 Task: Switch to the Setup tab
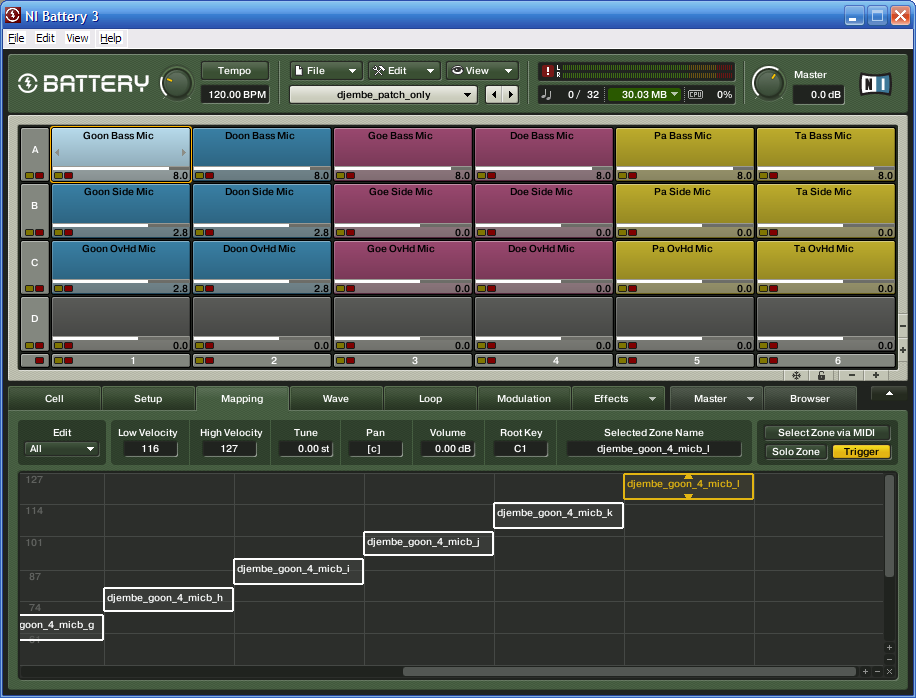coord(148,398)
